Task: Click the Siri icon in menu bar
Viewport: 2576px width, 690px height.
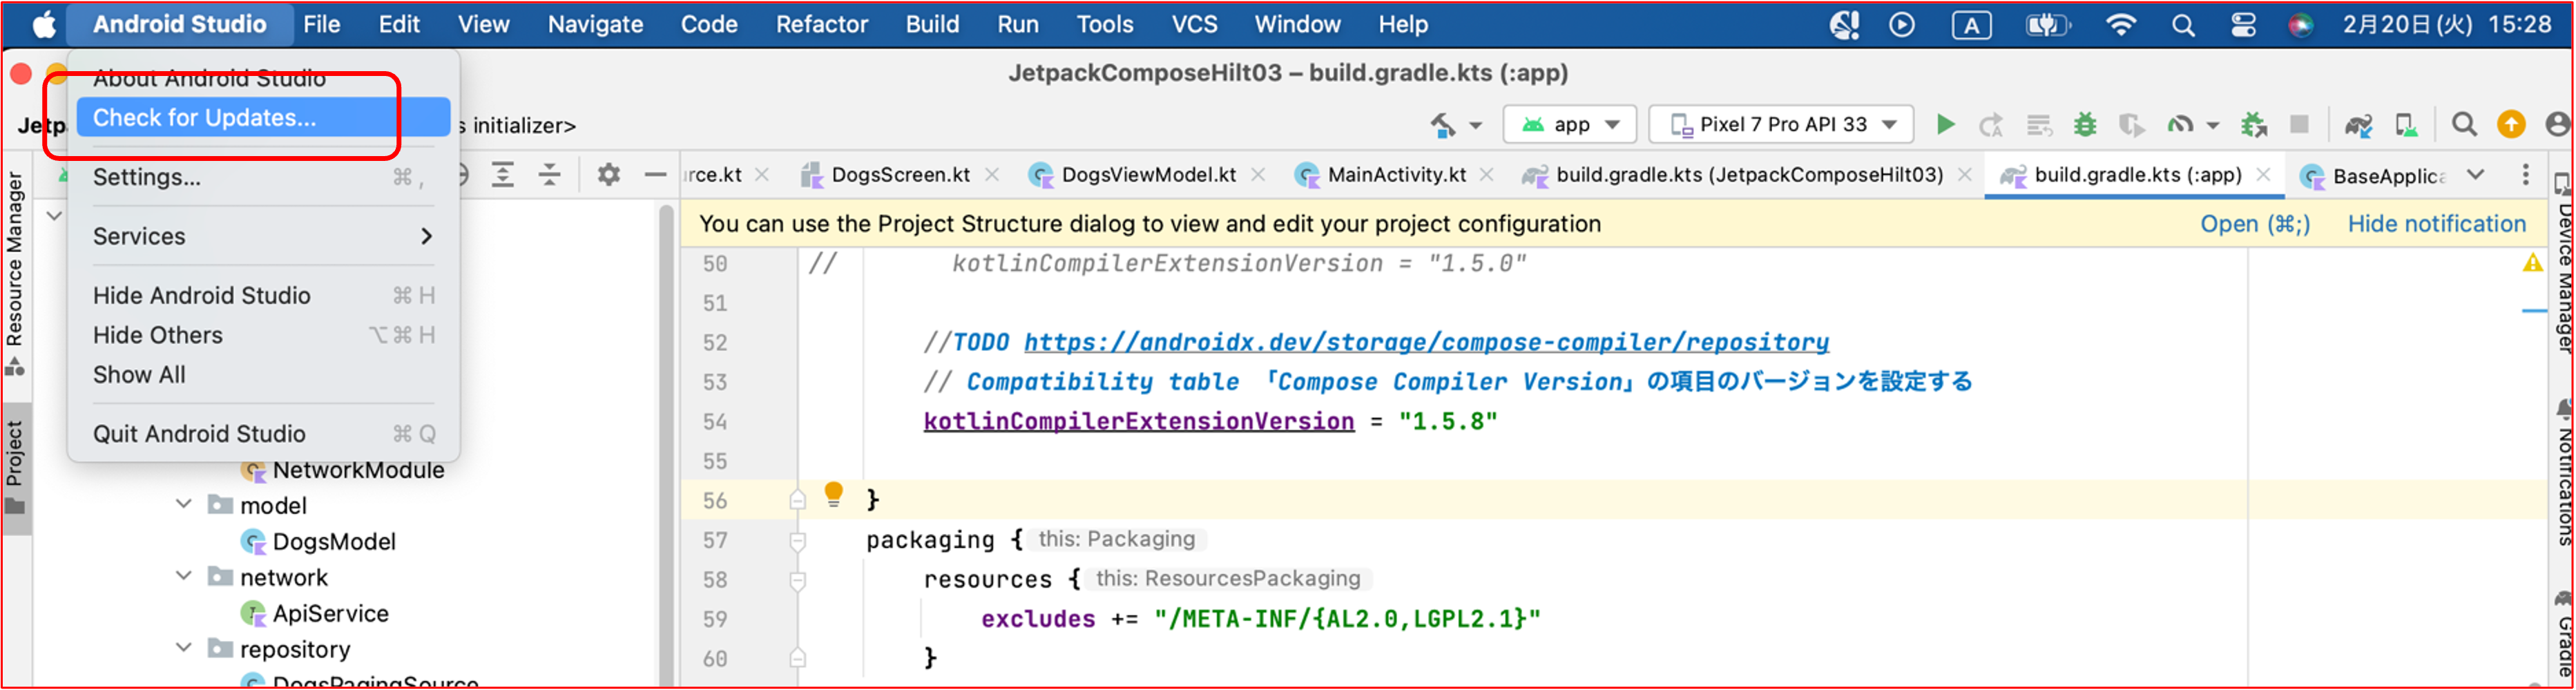Action: [2300, 25]
